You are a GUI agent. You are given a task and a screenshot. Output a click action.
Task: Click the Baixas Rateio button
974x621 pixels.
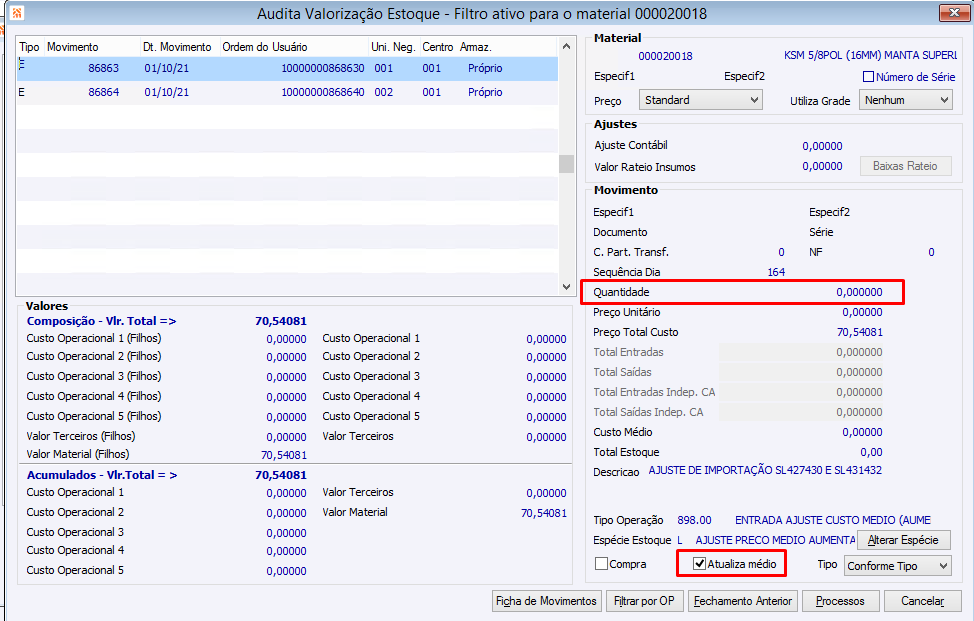point(905,166)
